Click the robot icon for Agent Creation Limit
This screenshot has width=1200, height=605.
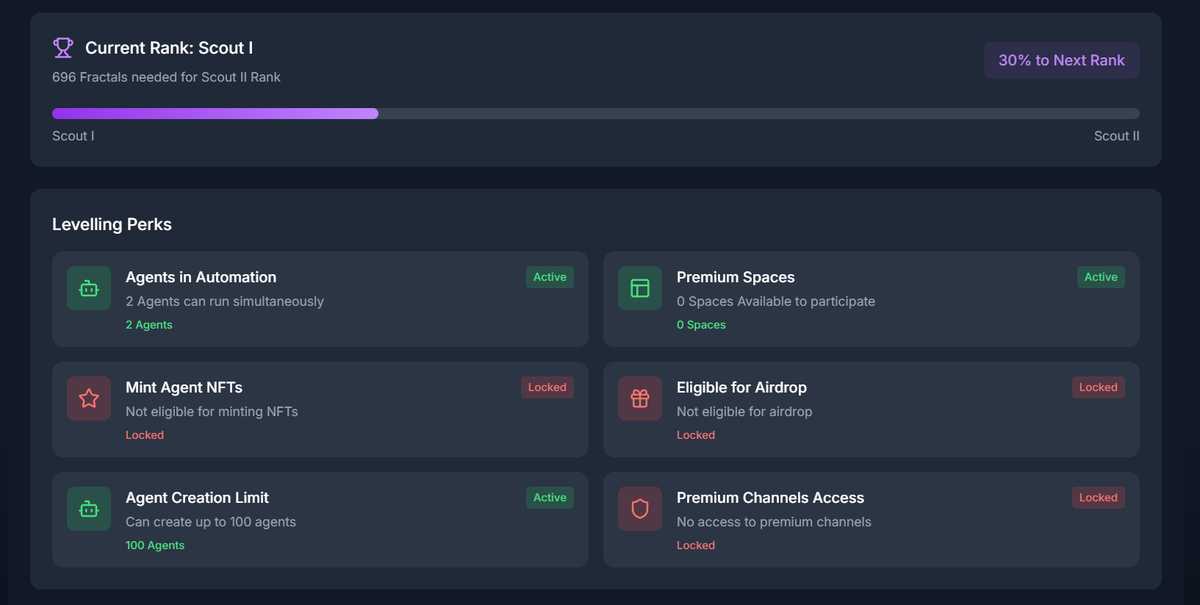89,509
